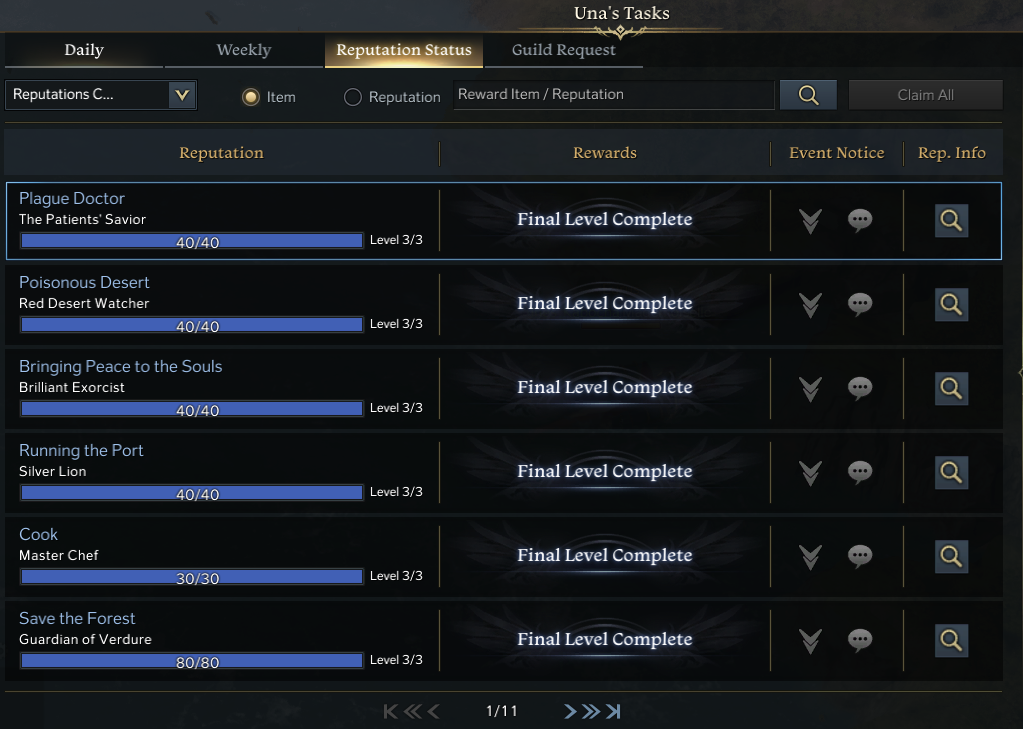Click the search magnifier button beside the search field
The image size is (1023, 729).
coord(808,95)
